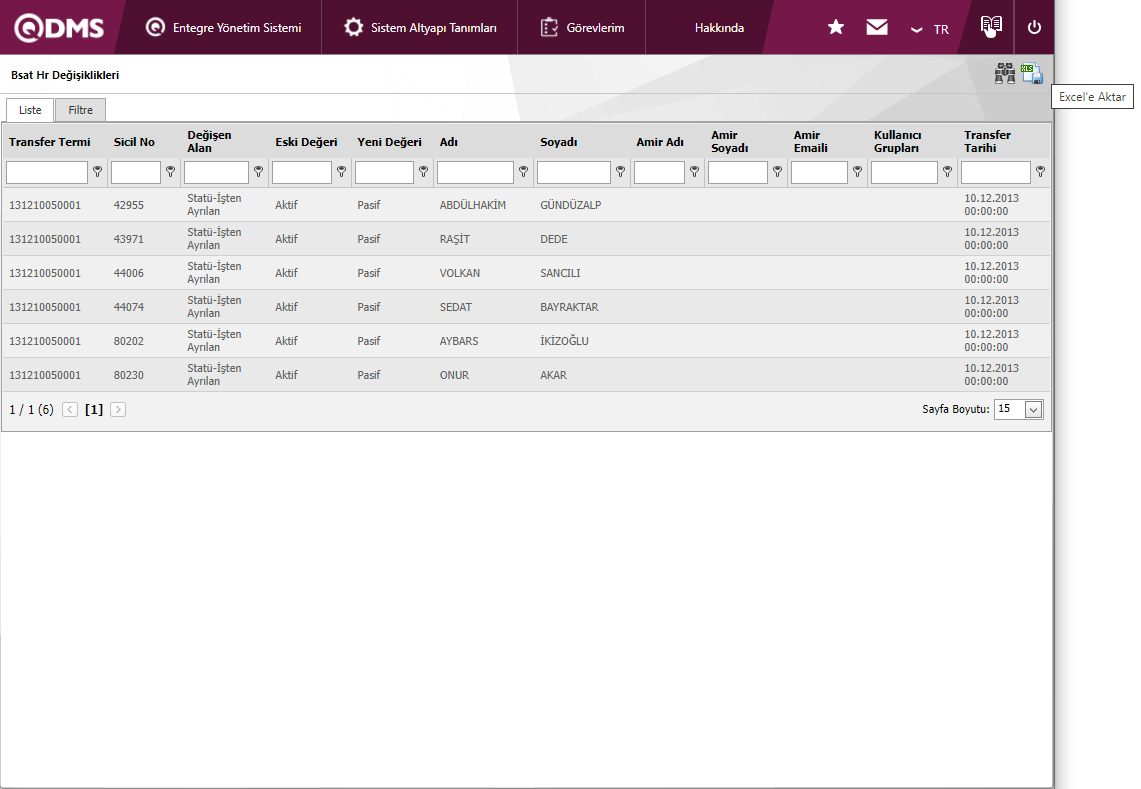This screenshot has height=789, width=1141.
Task: Open the Görevlerim menu
Action: [582, 28]
